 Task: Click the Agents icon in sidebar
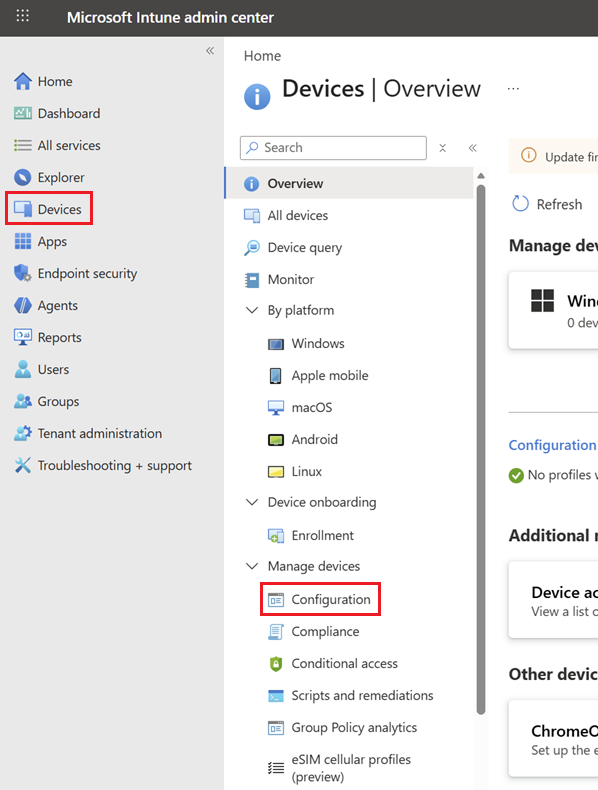pos(23,305)
